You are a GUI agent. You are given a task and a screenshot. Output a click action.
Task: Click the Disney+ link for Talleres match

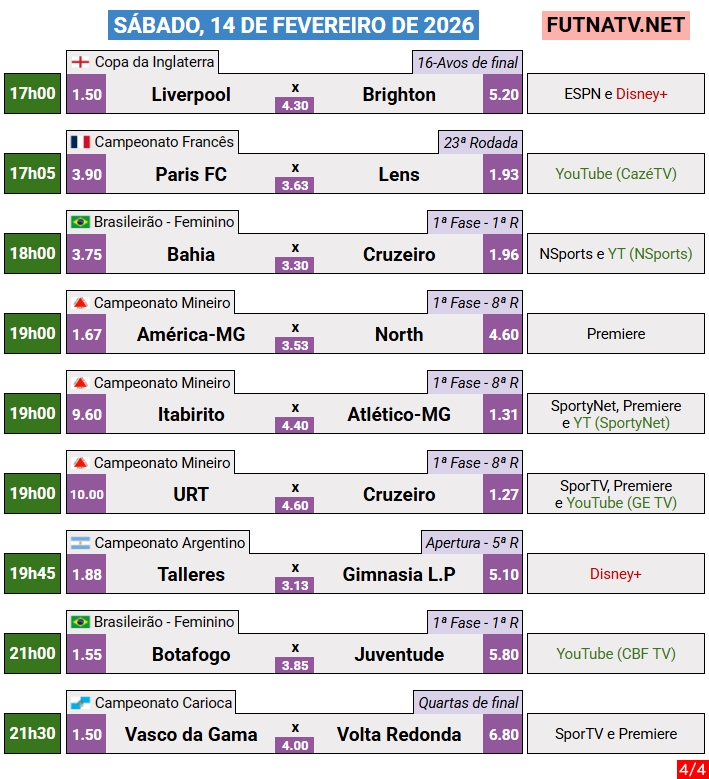pos(616,574)
